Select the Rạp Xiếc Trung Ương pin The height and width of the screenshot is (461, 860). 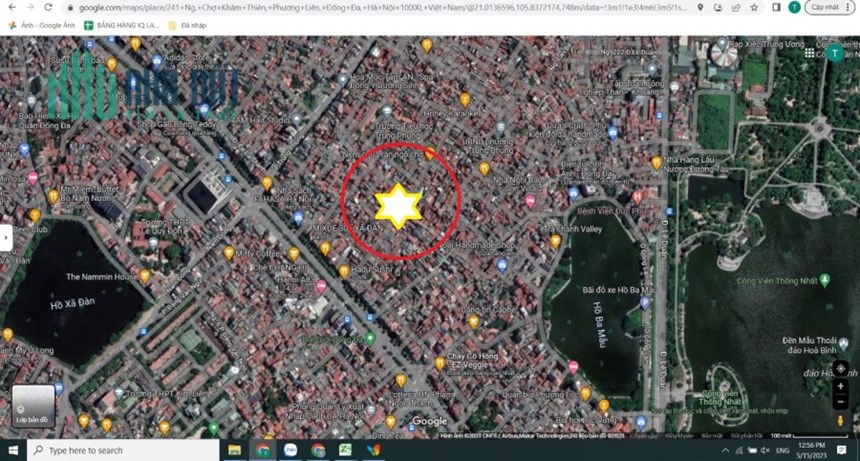pos(722,43)
